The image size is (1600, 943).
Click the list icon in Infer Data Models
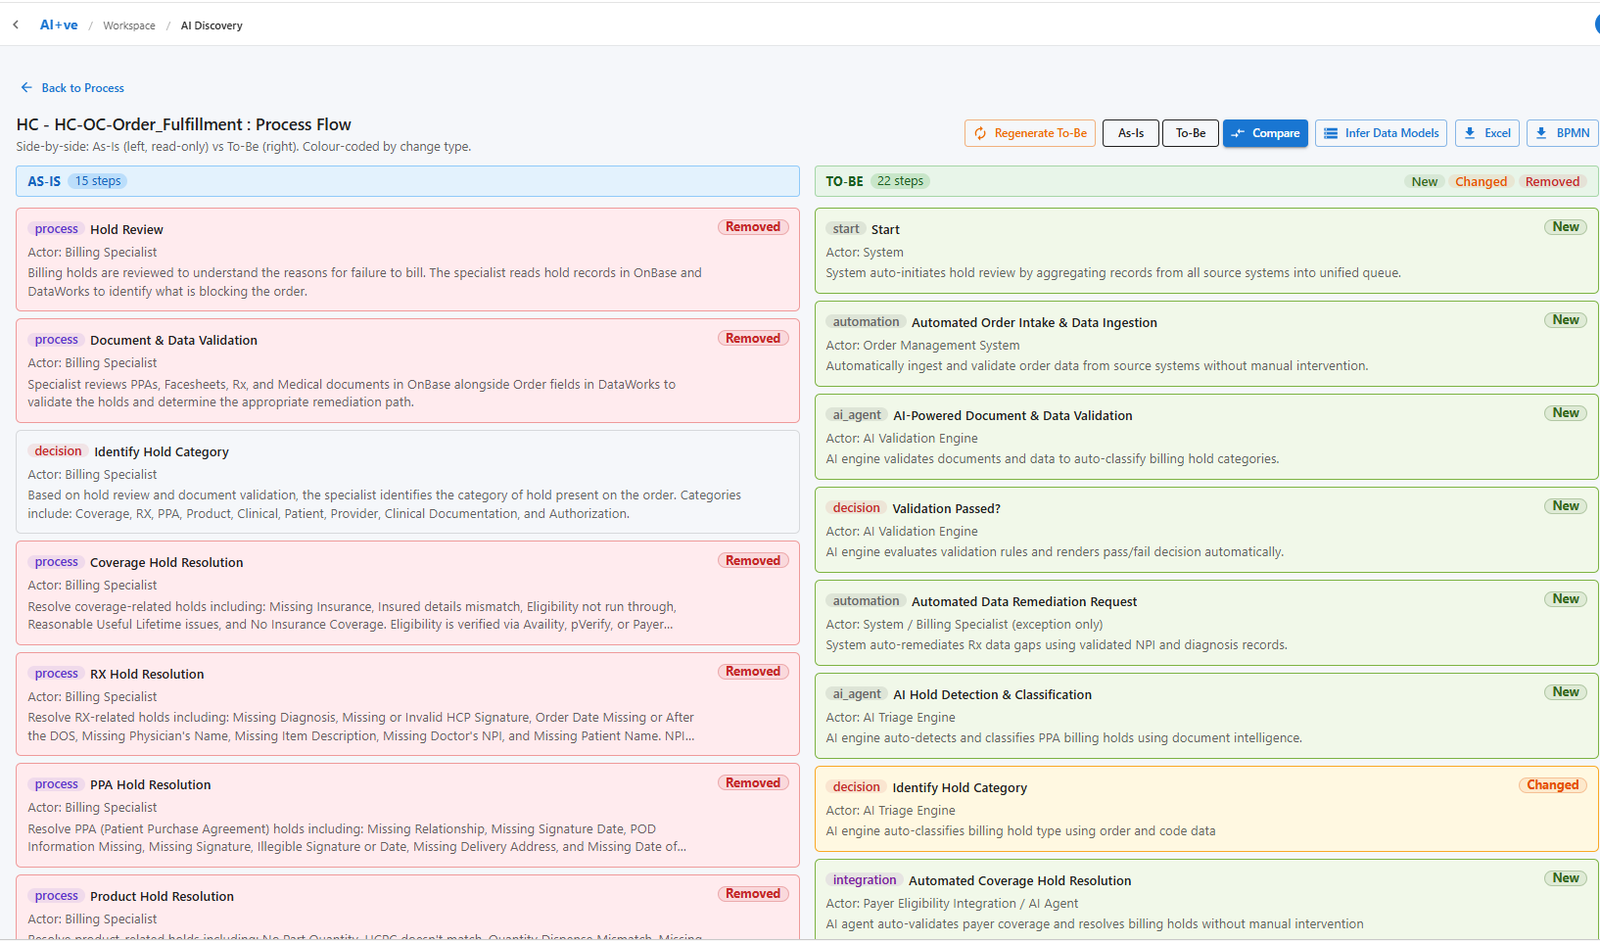tap(1331, 133)
